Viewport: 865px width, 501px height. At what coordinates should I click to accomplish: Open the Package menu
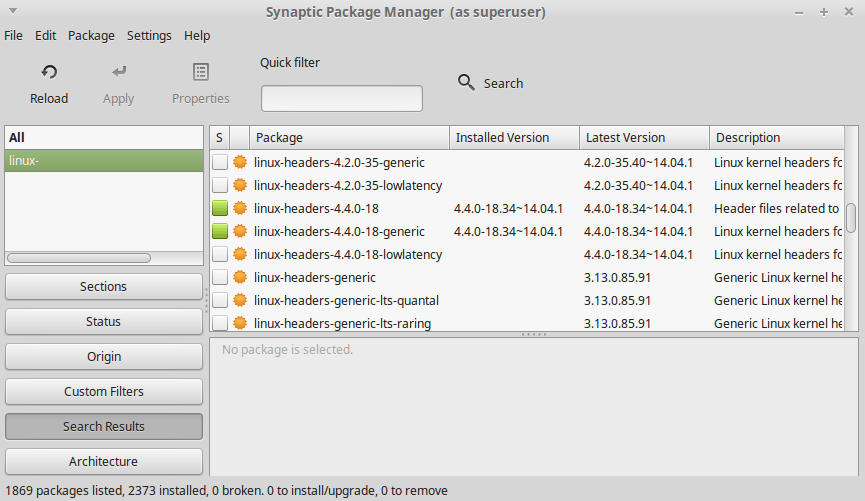pyautogui.click(x=91, y=35)
